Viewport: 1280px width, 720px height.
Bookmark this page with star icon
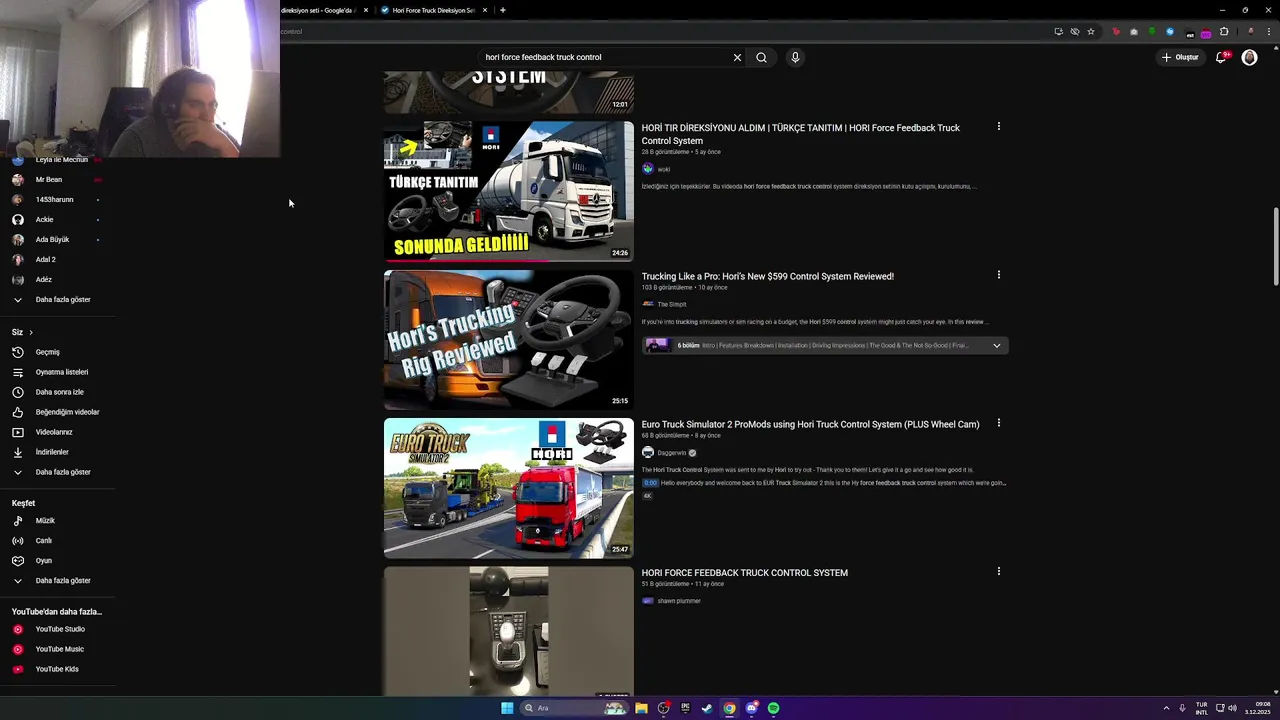click(1091, 31)
